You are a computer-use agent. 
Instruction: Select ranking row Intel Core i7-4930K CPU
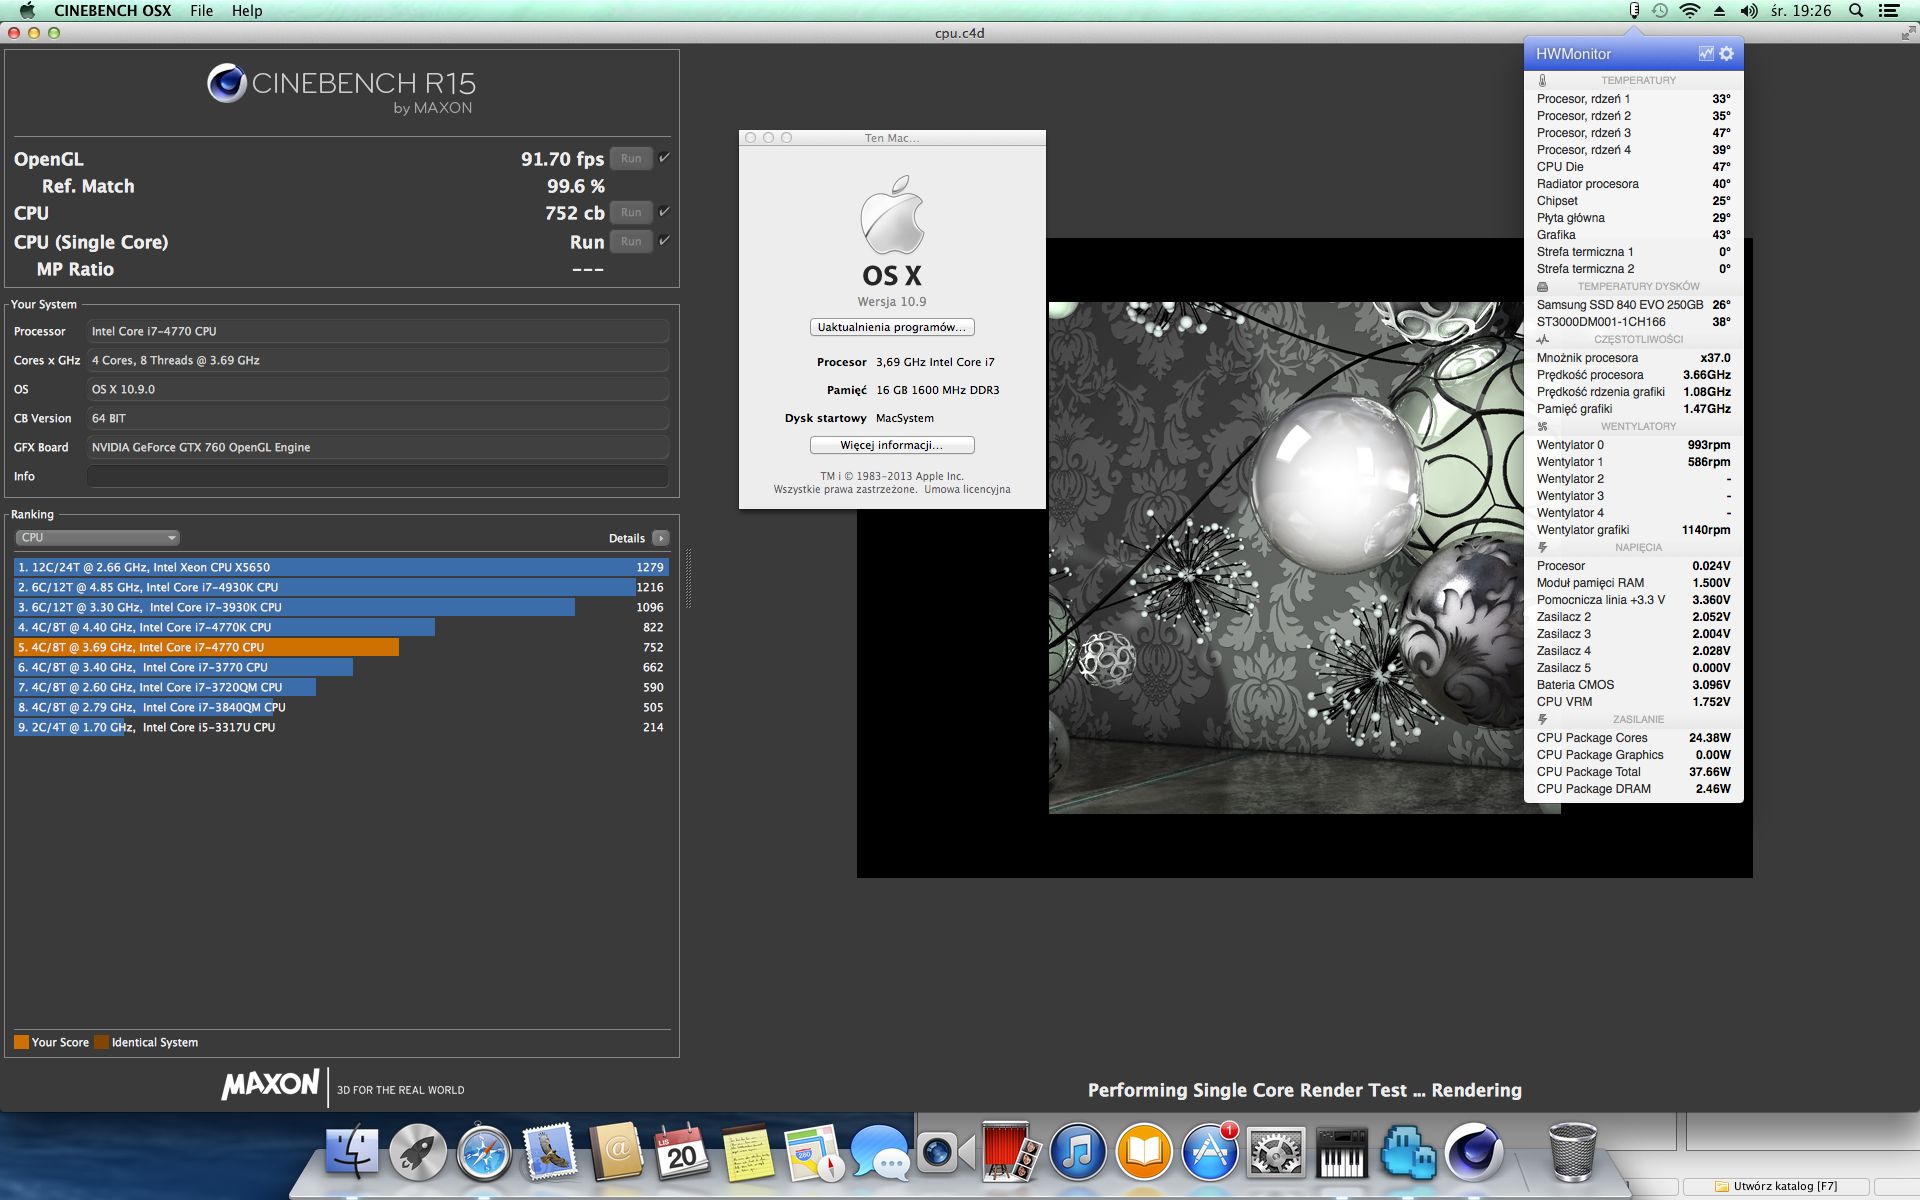click(x=341, y=587)
